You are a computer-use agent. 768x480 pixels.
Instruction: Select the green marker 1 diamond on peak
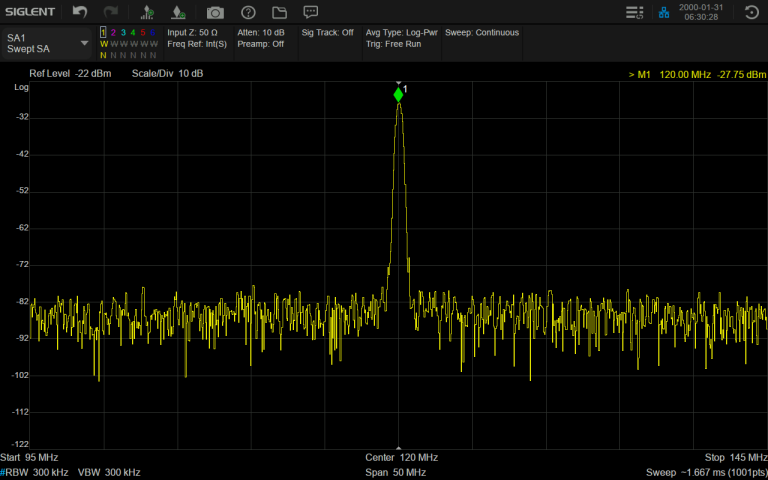click(398, 95)
